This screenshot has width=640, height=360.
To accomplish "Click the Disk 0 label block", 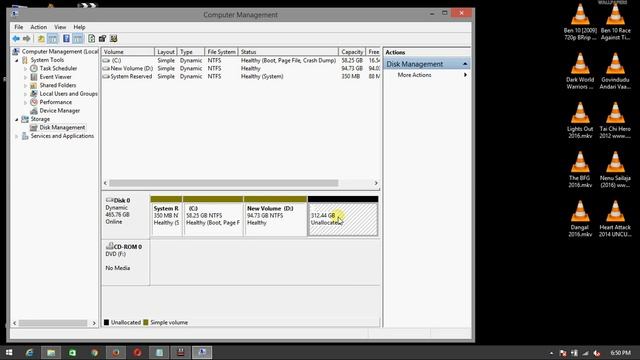I will point(125,216).
